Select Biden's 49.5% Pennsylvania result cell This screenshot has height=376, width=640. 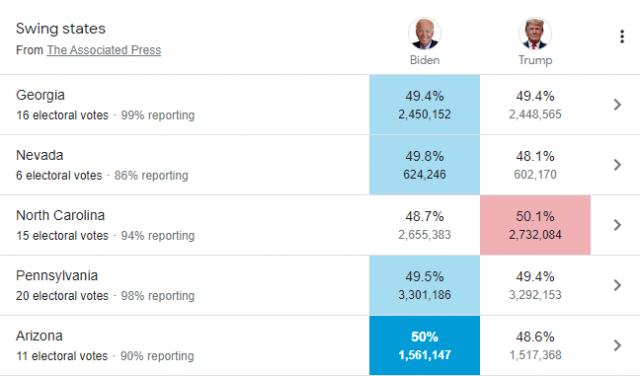point(424,285)
